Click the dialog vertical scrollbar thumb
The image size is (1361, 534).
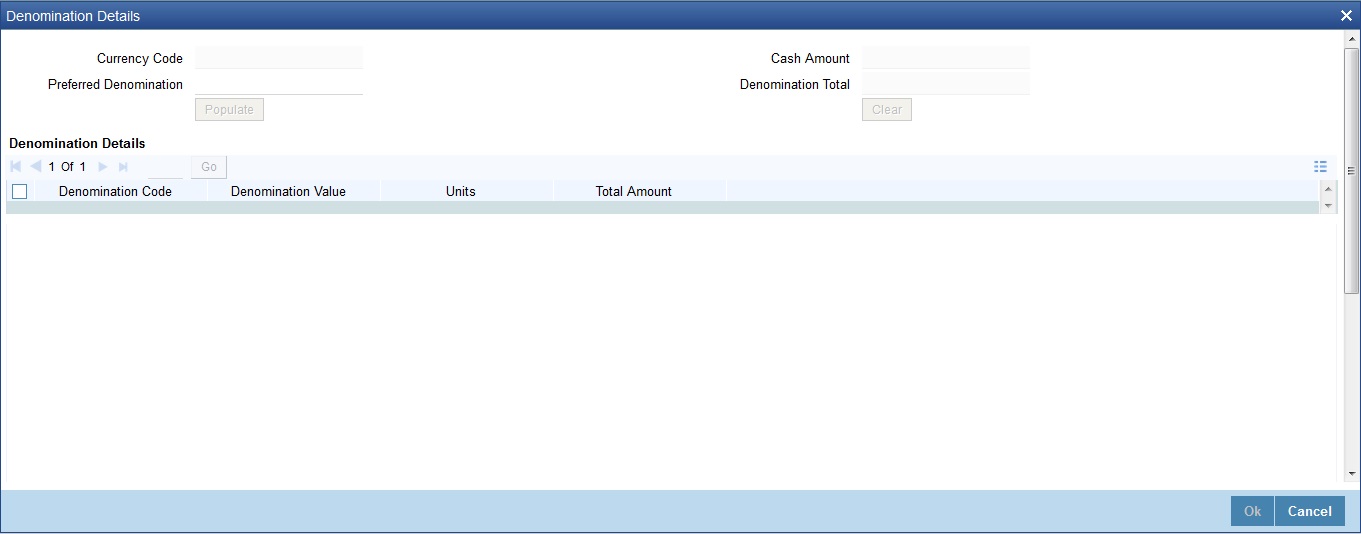pos(1352,170)
